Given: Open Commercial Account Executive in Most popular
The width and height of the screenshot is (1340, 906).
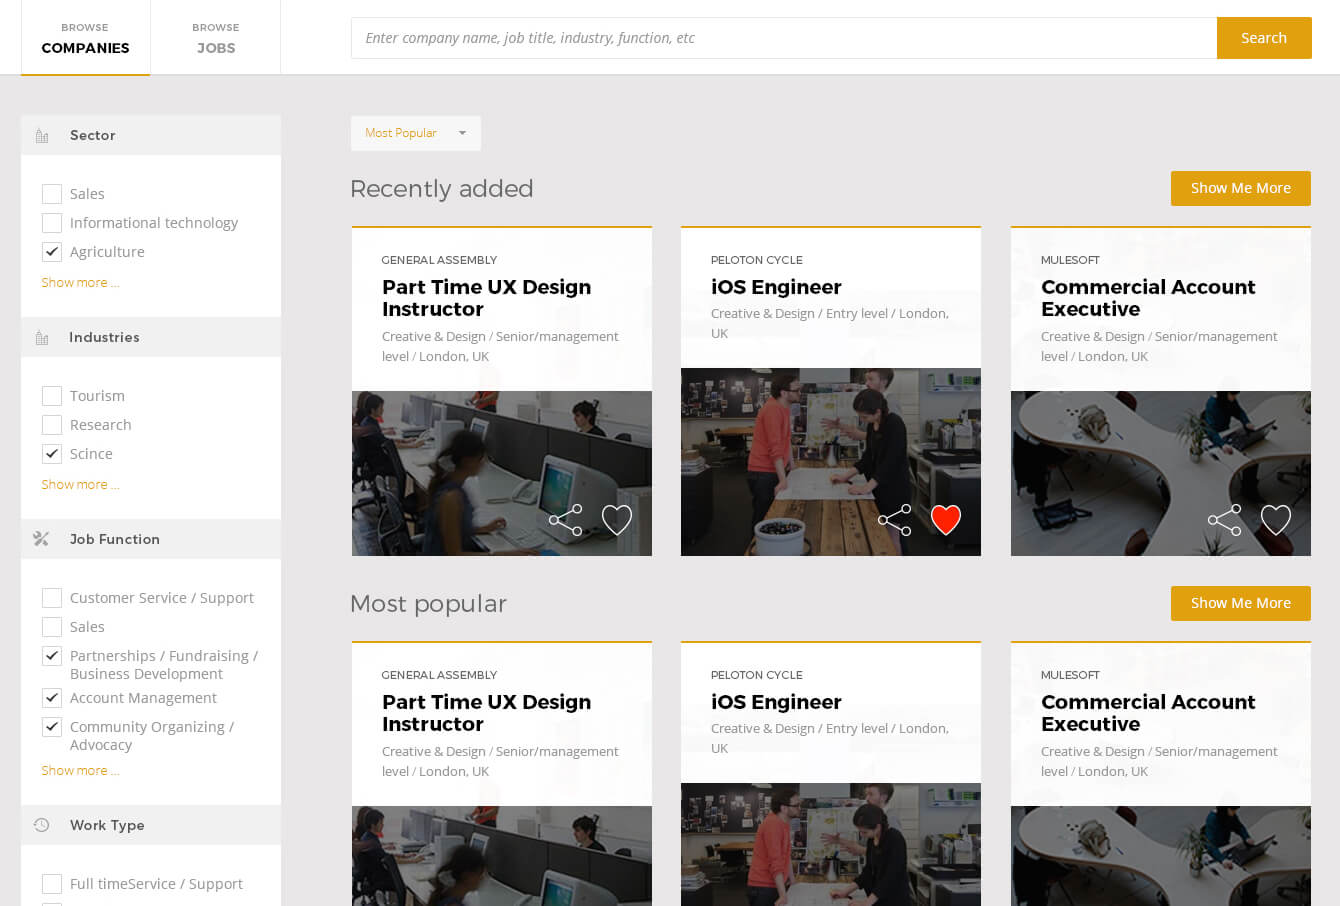Looking at the screenshot, I should [1148, 713].
